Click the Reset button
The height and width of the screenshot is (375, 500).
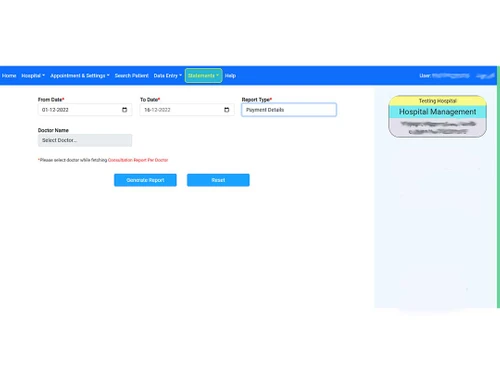pyautogui.click(x=218, y=180)
